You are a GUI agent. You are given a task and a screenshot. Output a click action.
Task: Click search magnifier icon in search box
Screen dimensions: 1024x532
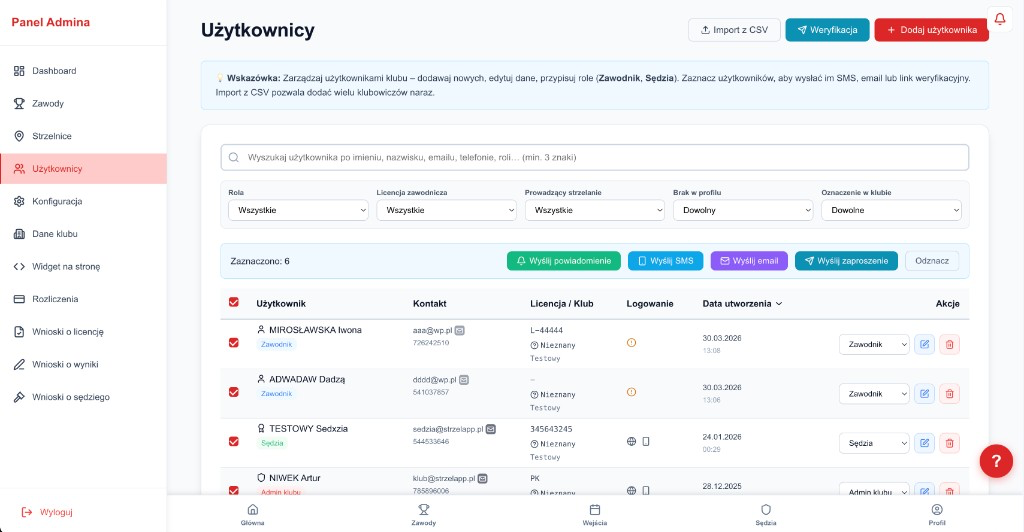pyautogui.click(x=234, y=157)
